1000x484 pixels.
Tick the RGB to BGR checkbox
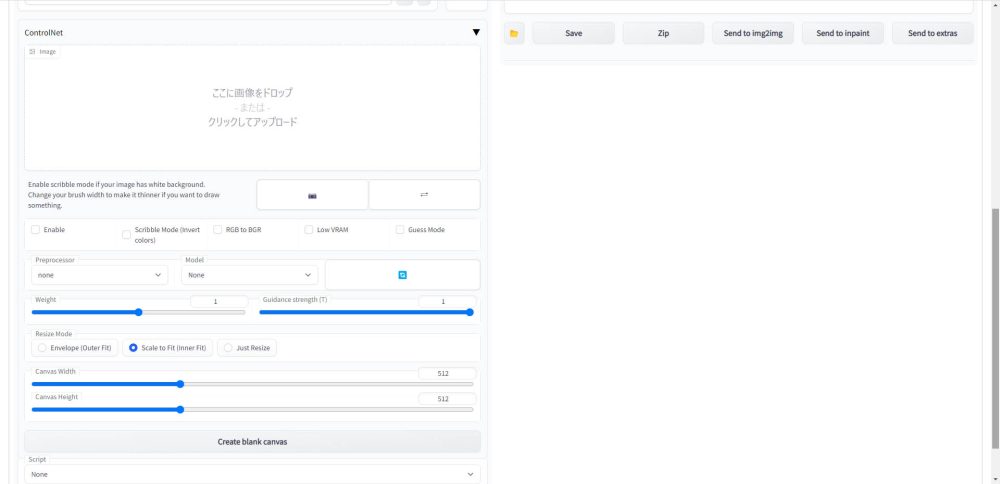[218, 230]
